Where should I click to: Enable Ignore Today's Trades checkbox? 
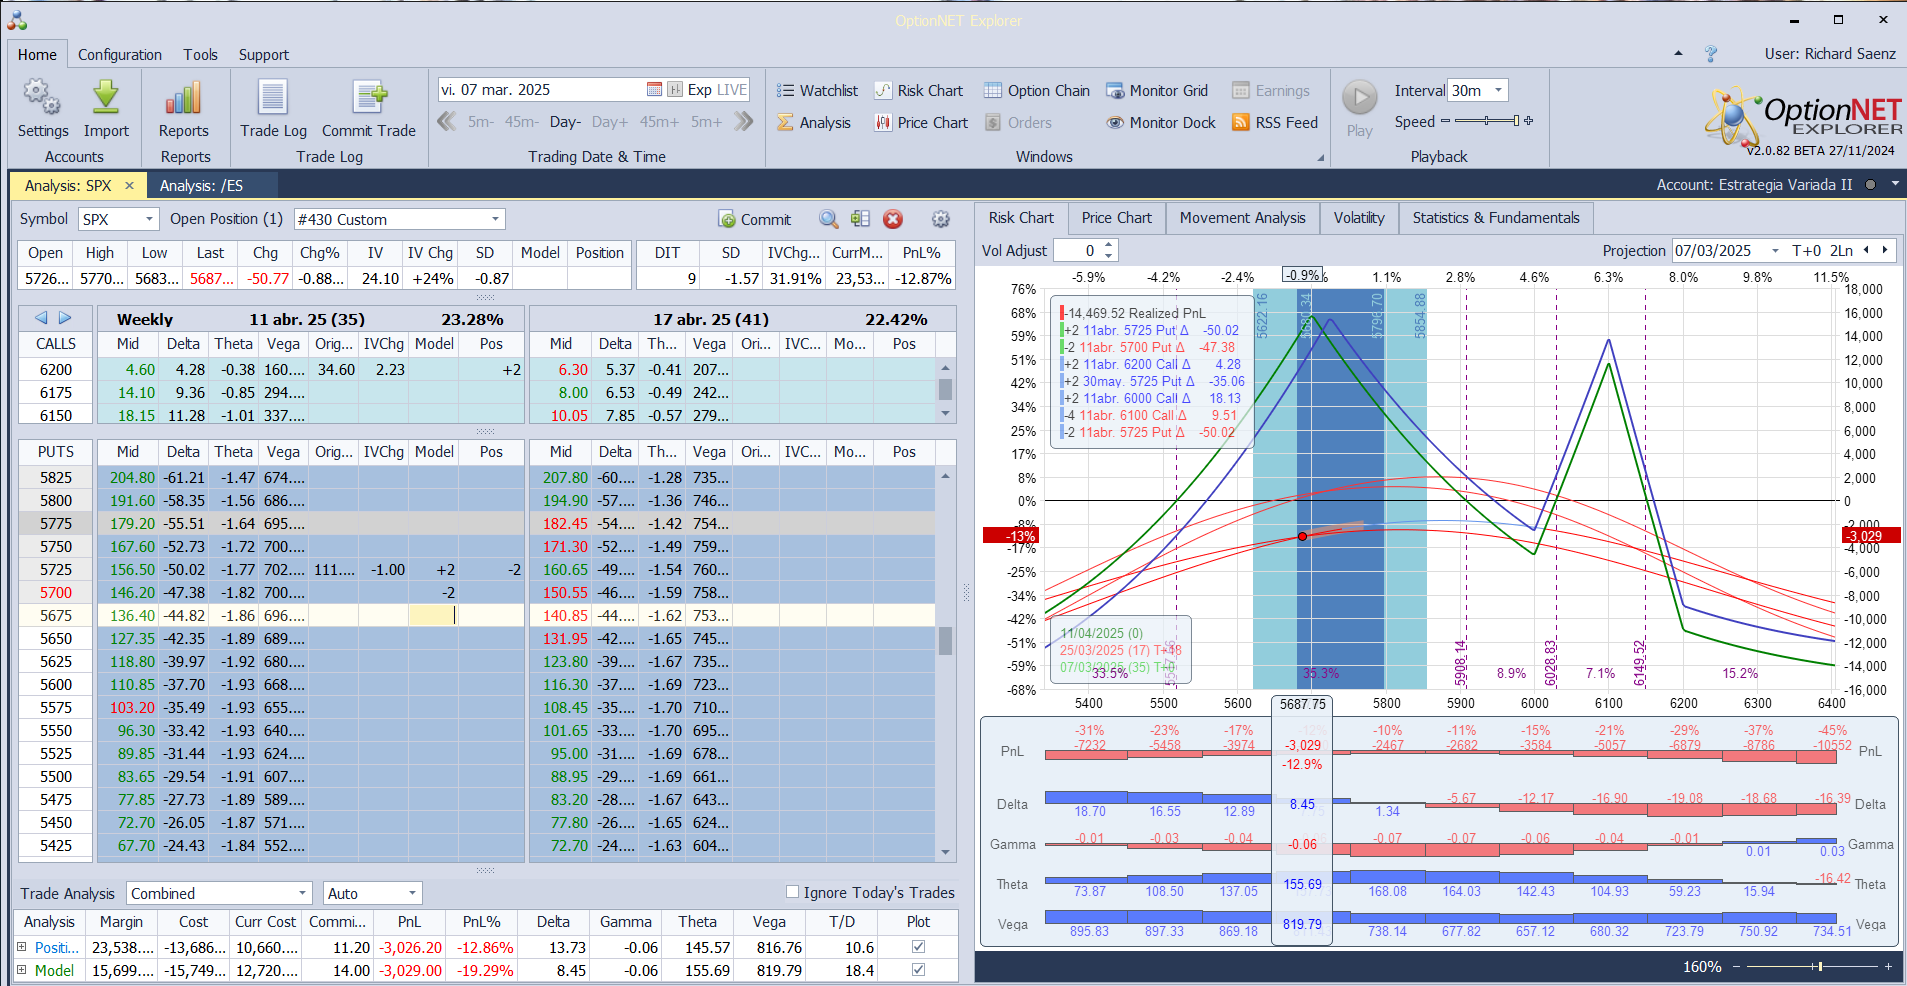[792, 892]
